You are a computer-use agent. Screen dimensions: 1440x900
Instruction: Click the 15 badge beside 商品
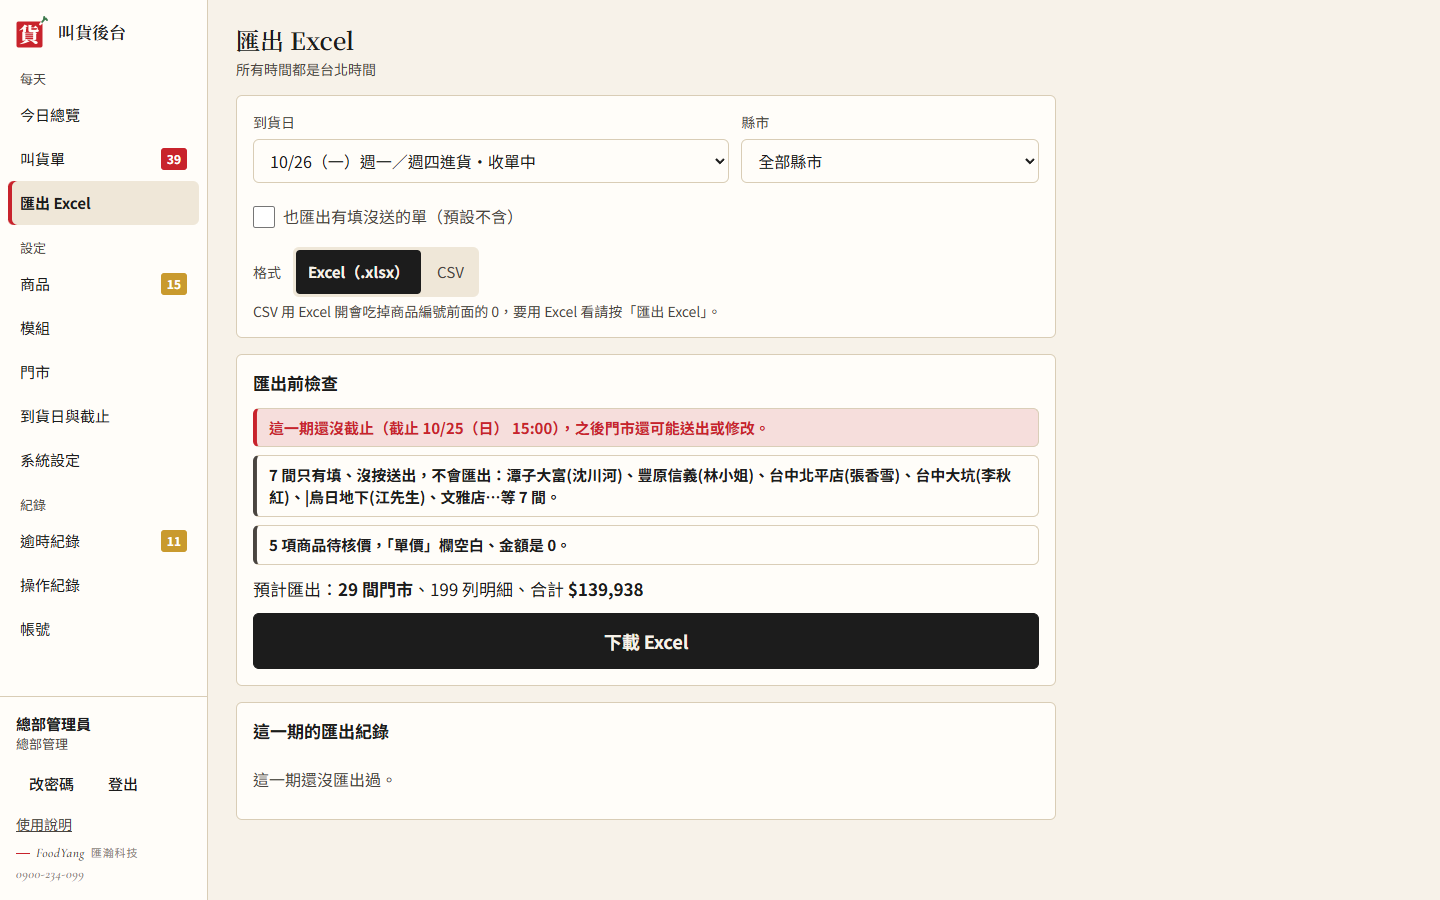point(174,284)
